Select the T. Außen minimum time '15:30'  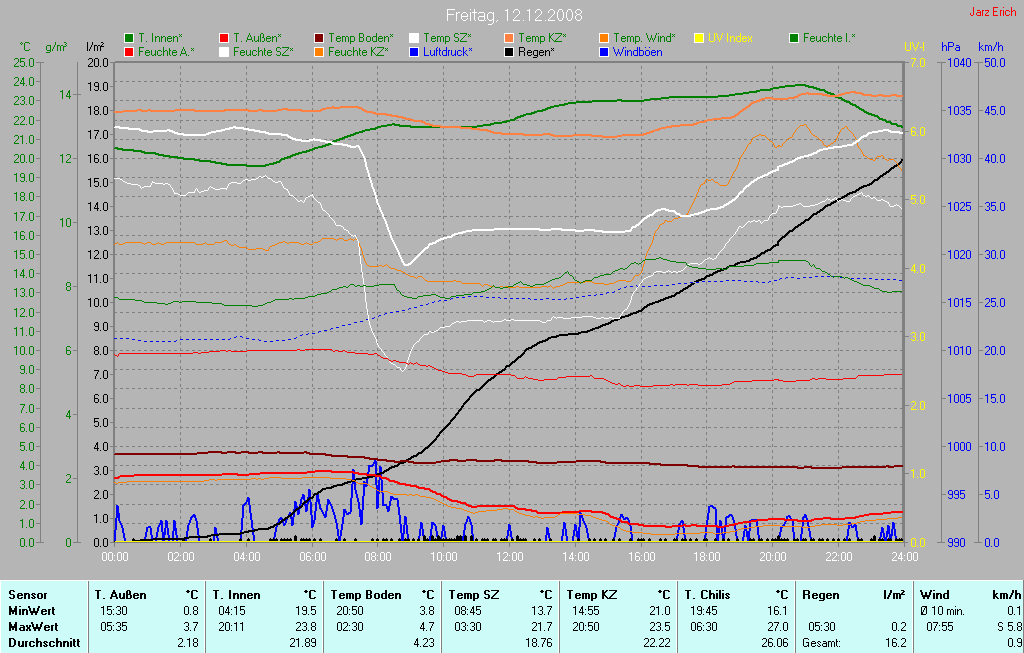tap(114, 611)
